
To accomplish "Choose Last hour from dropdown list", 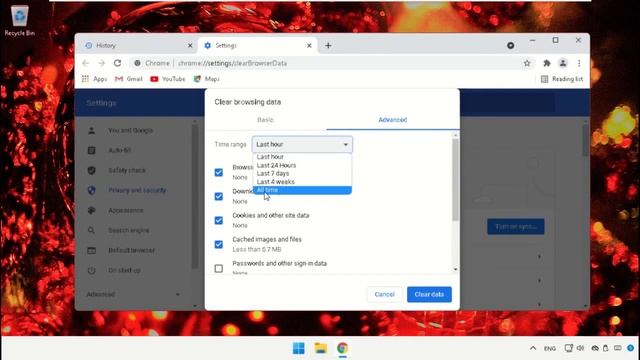I will coord(302,157).
